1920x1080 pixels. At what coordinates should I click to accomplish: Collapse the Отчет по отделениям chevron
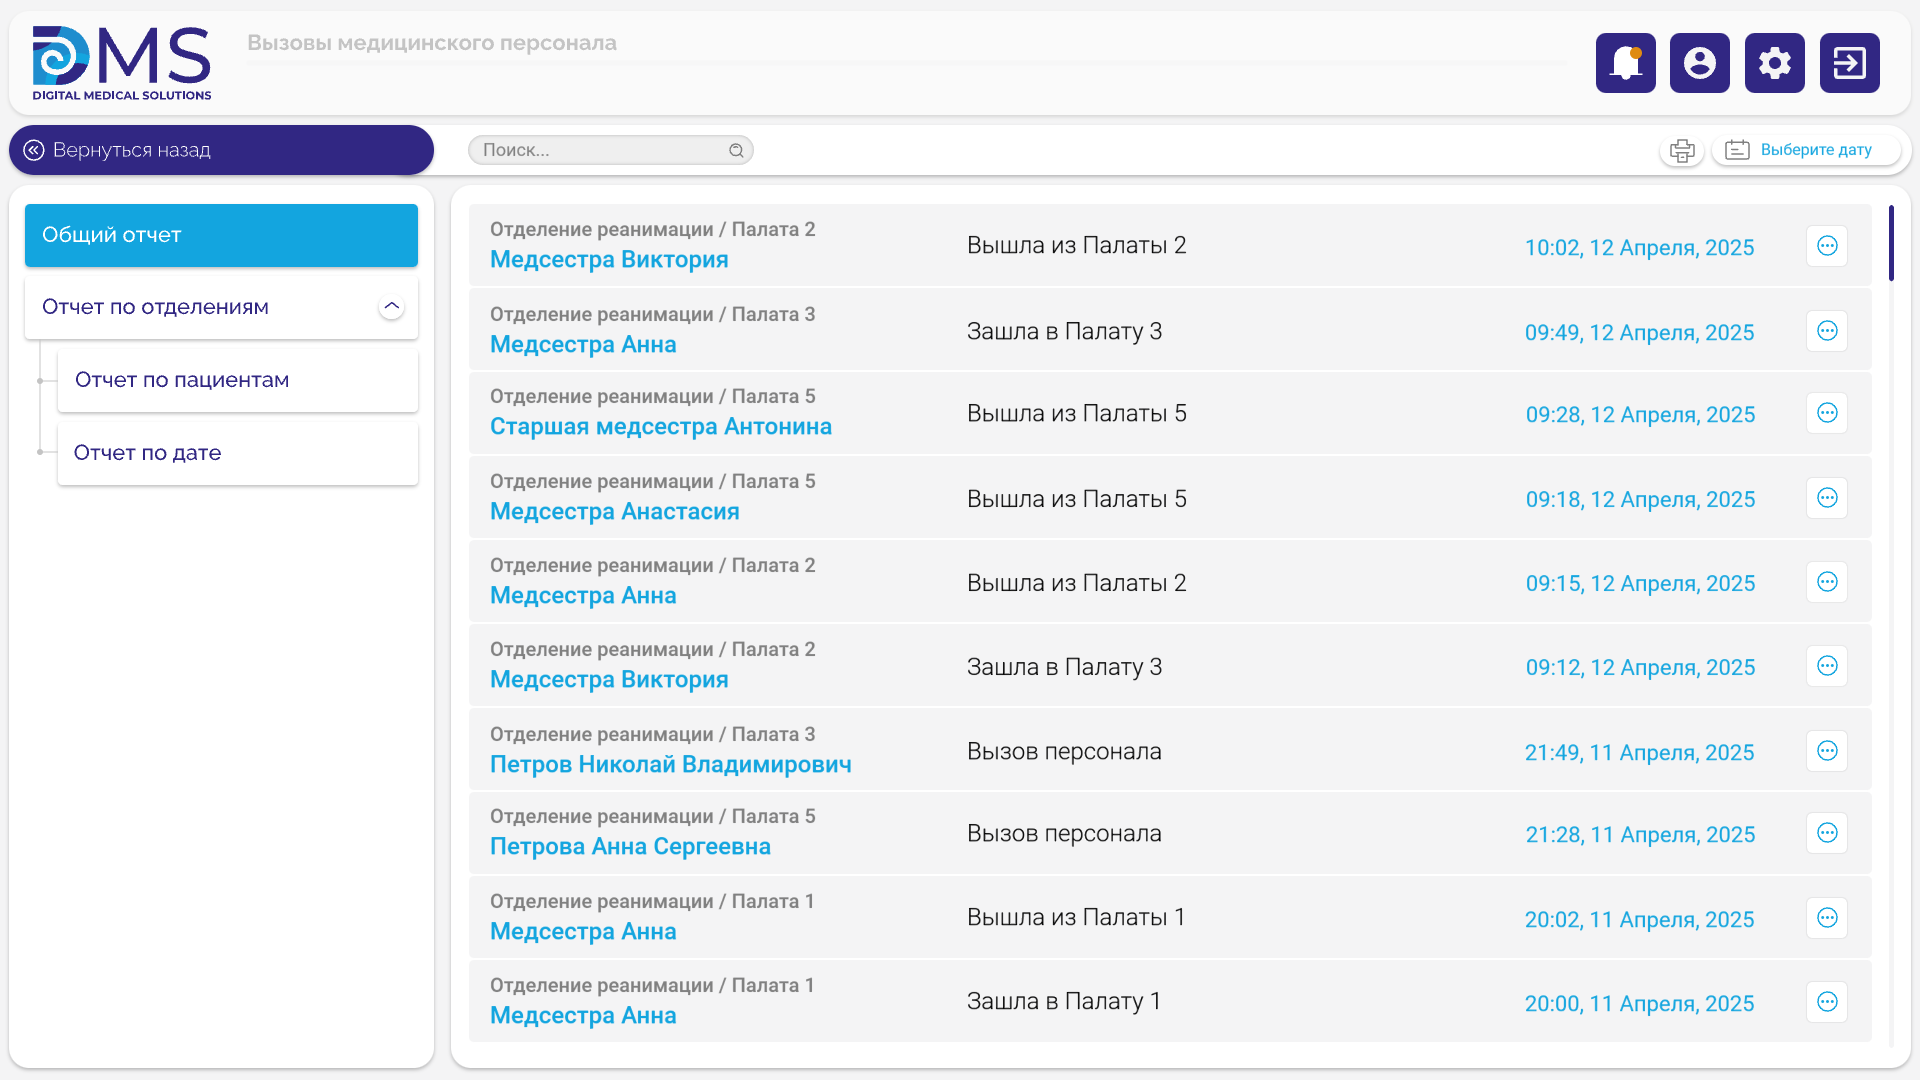391,307
